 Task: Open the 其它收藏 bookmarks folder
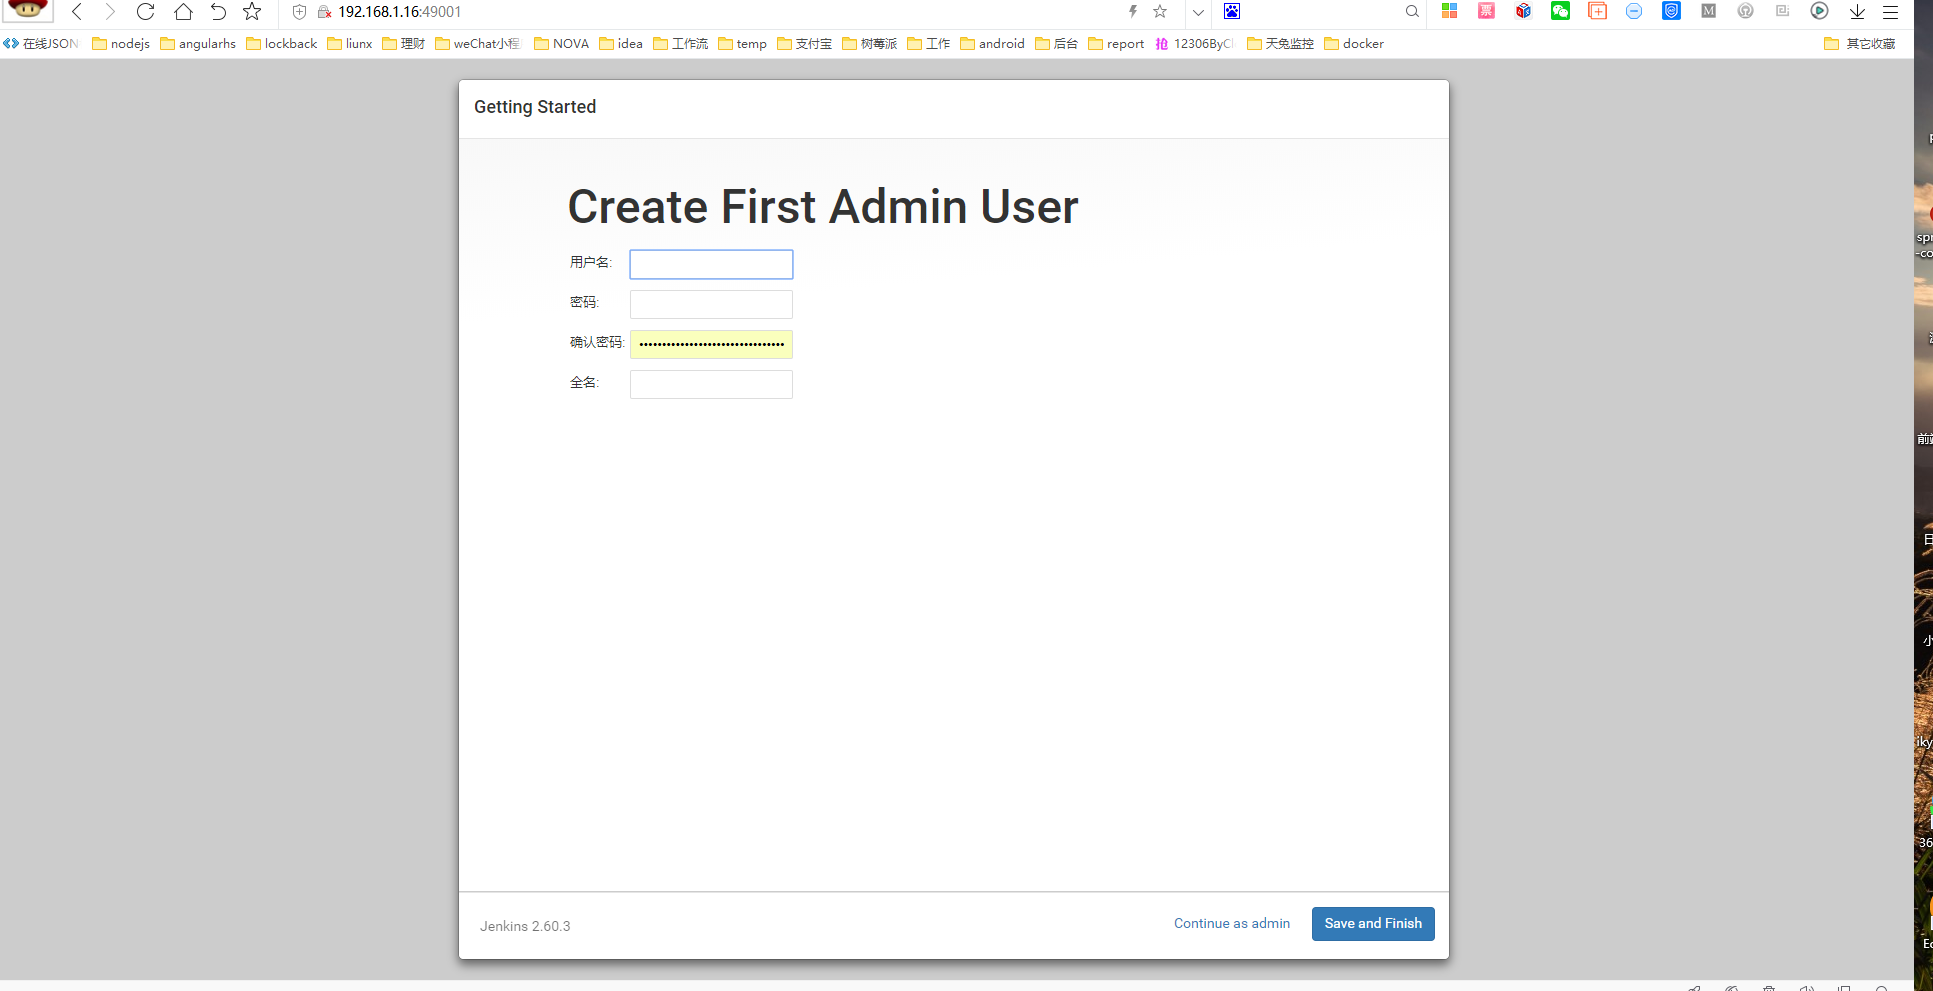[x=1859, y=44]
